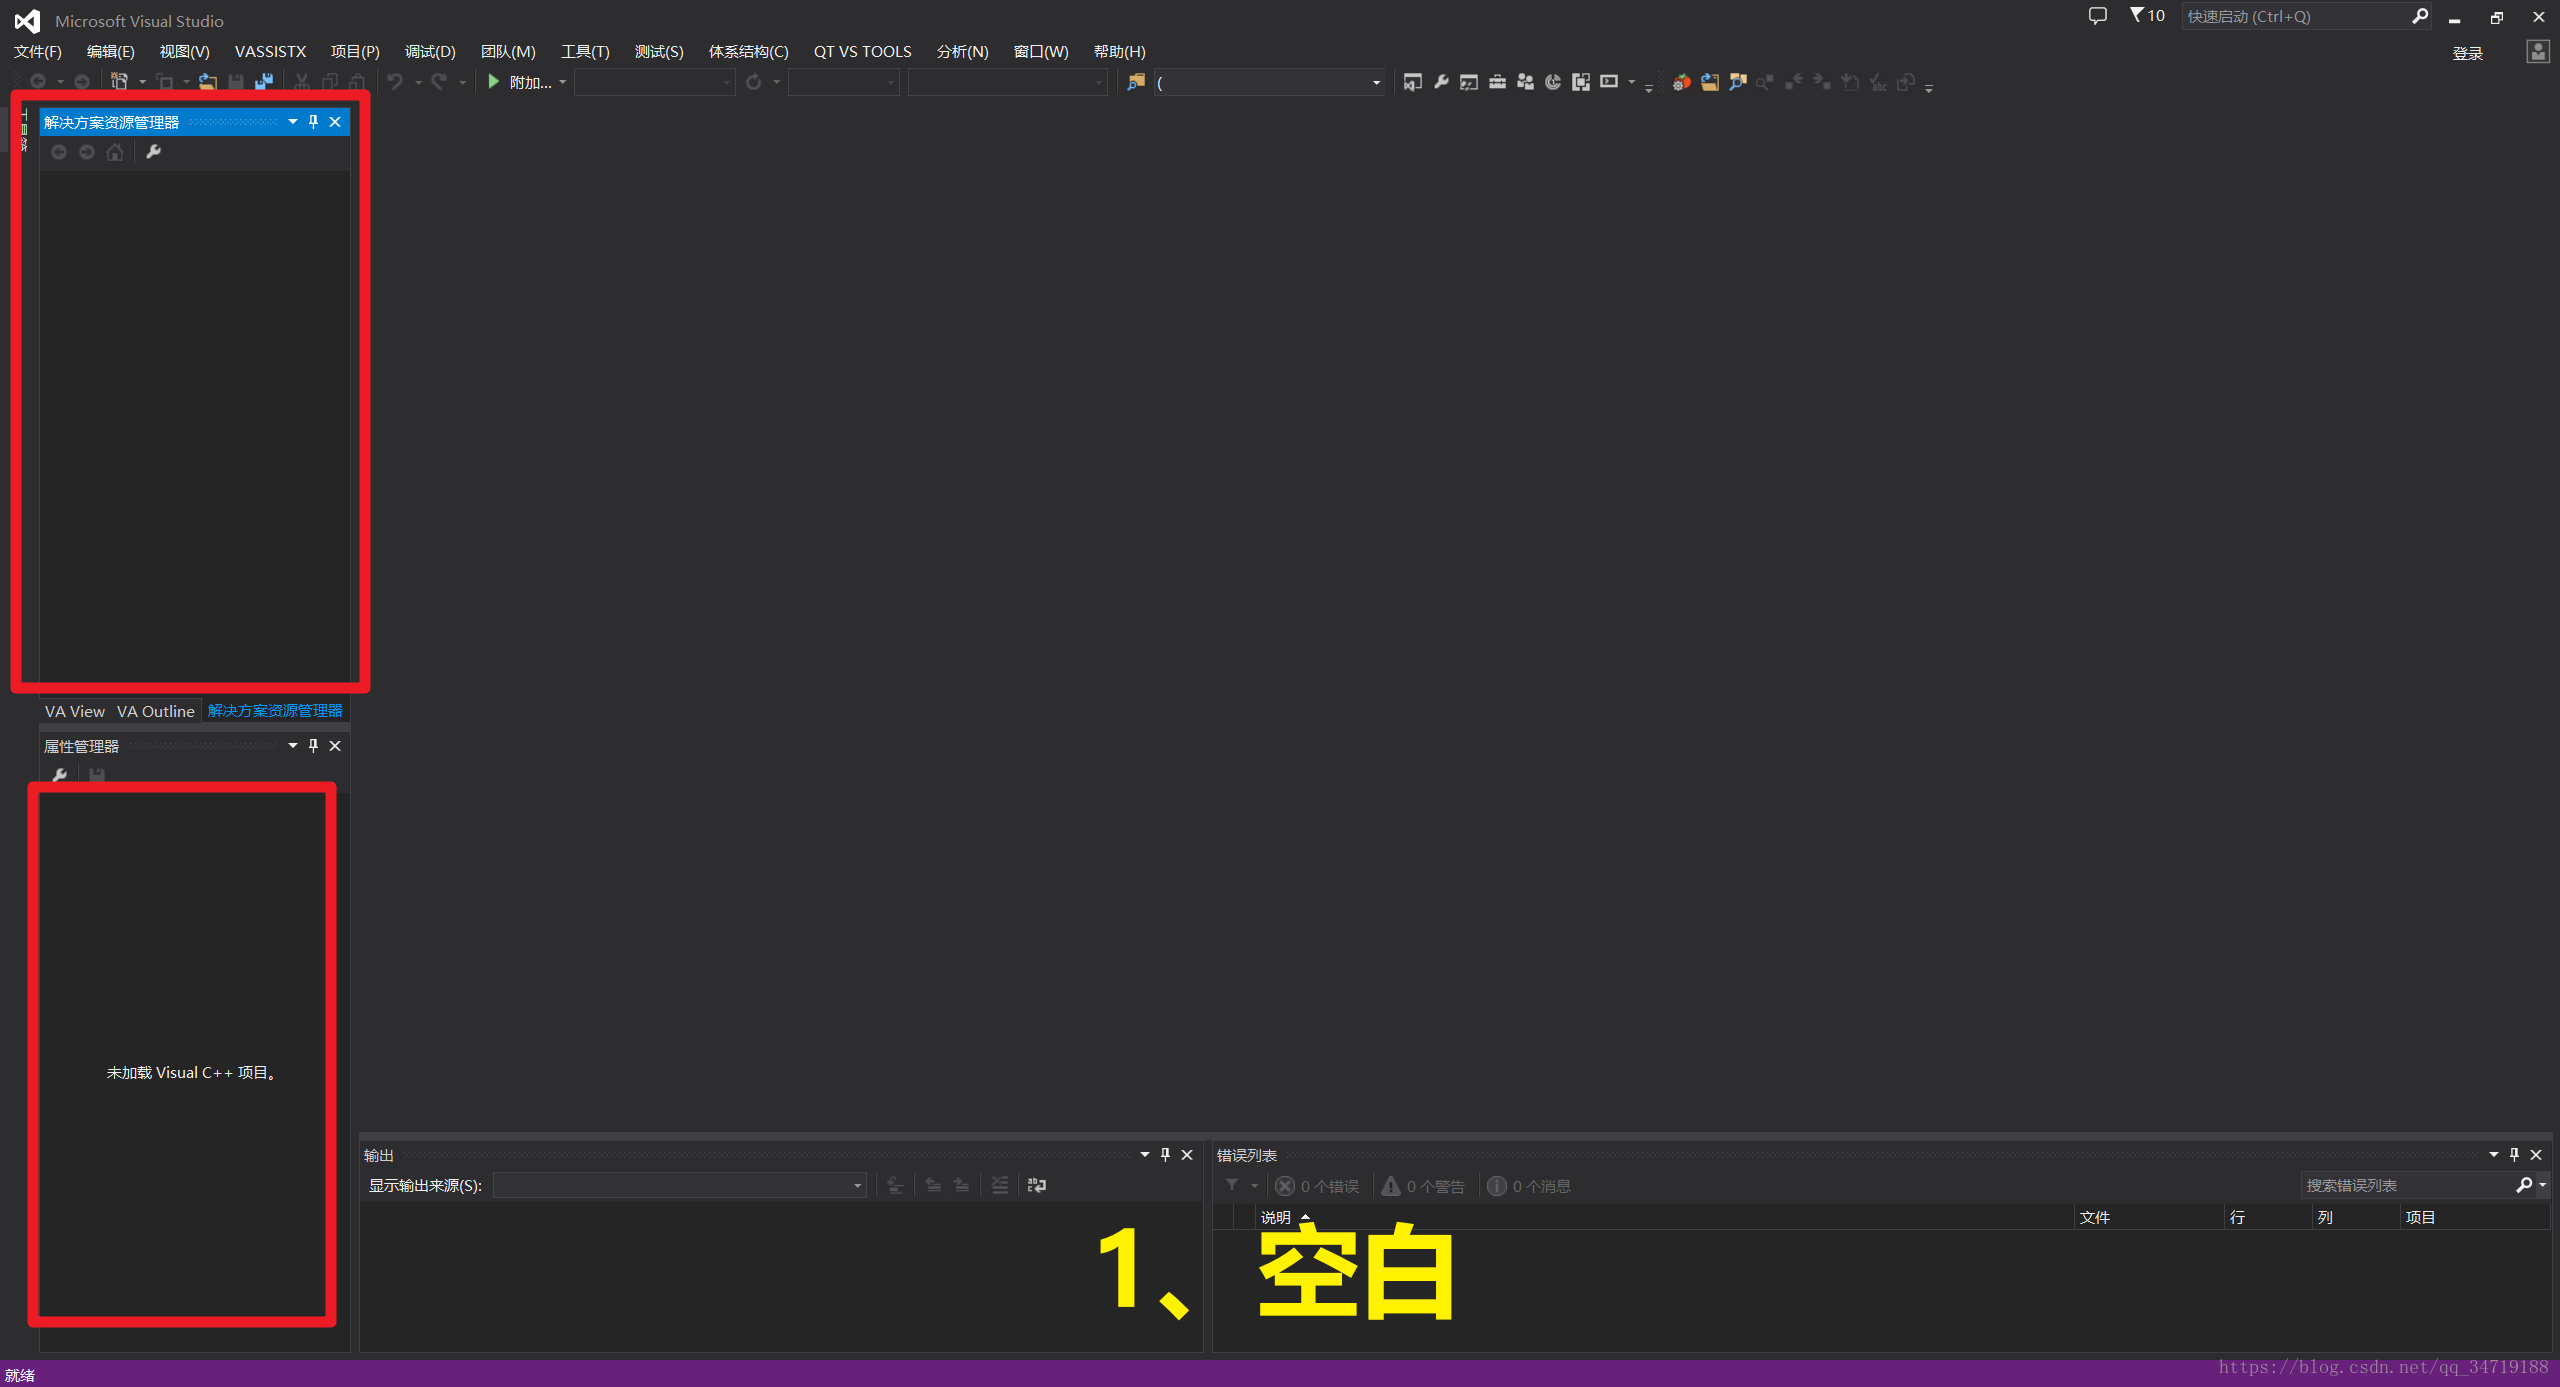Viewport: 2560px width, 1387px height.
Task: Click the account avatar icon near 登录
Action: coord(2538,52)
